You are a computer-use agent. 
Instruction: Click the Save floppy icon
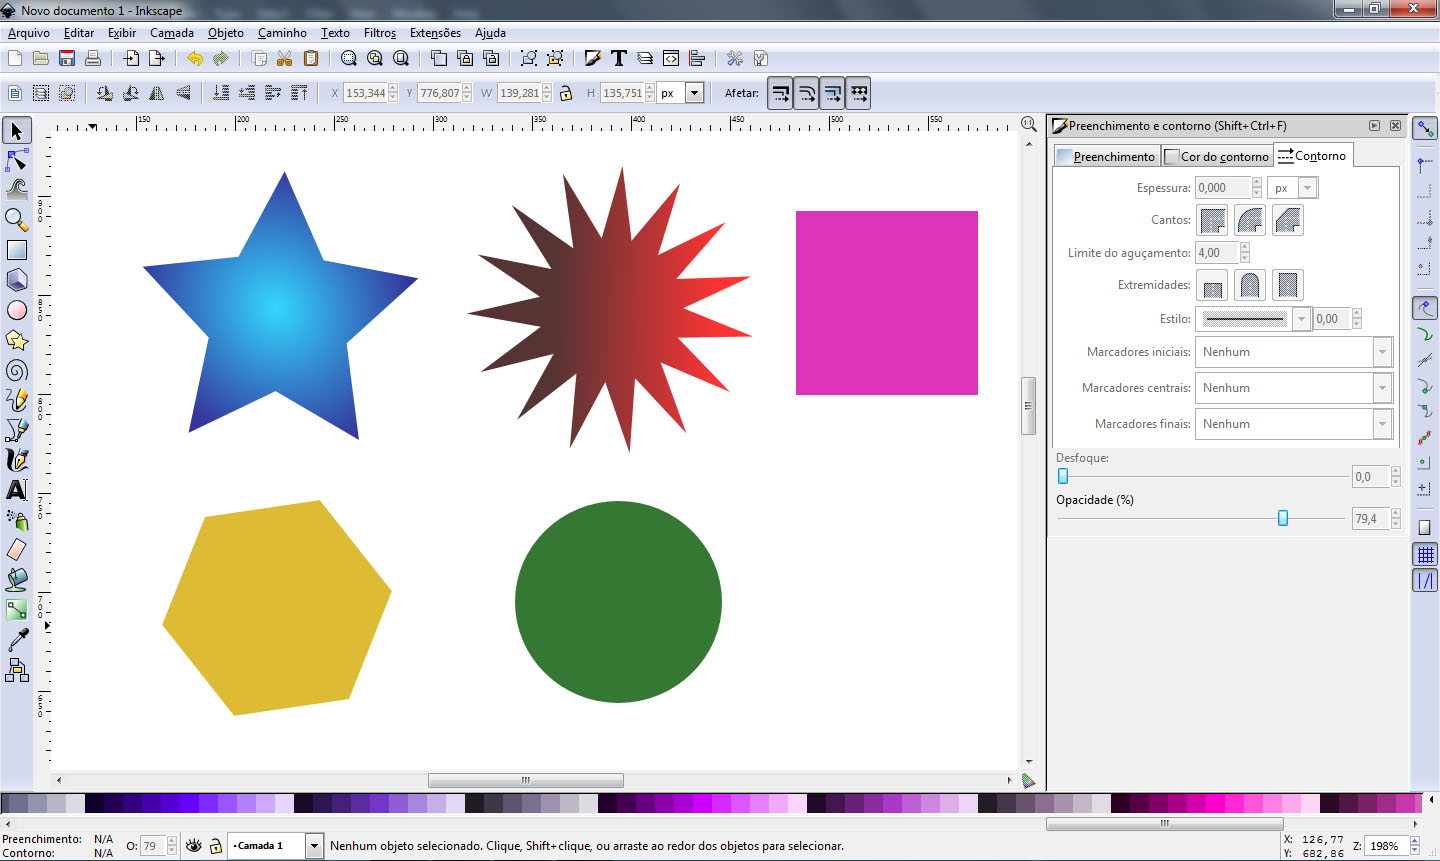pyautogui.click(x=67, y=58)
